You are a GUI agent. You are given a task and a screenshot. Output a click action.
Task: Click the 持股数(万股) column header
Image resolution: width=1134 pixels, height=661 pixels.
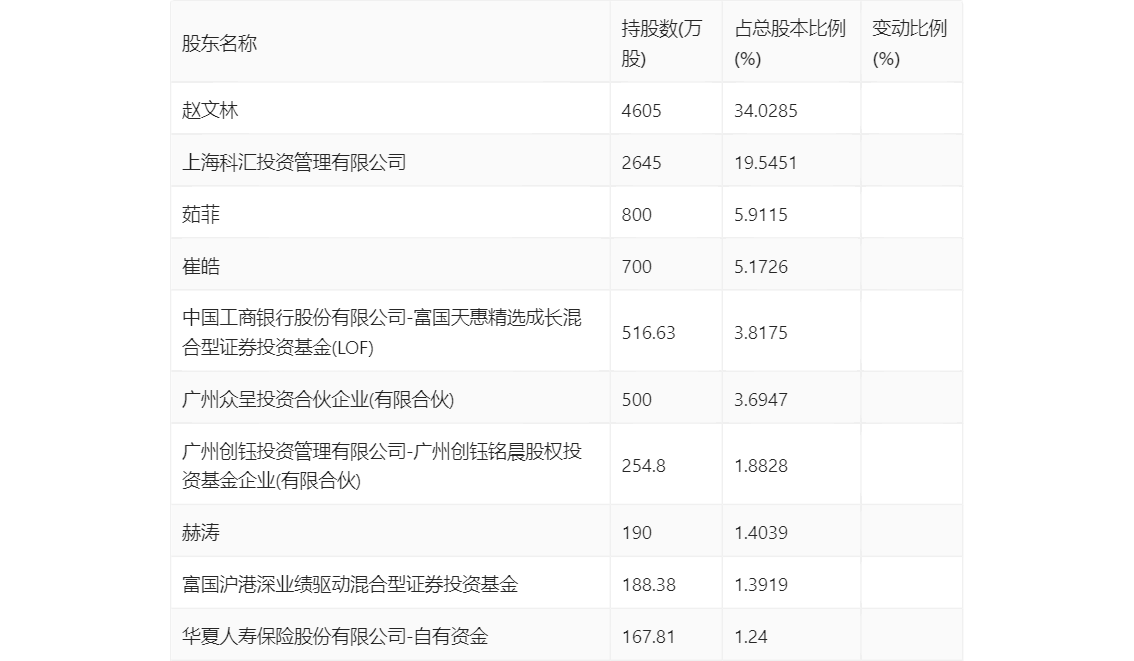(x=661, y=43)
